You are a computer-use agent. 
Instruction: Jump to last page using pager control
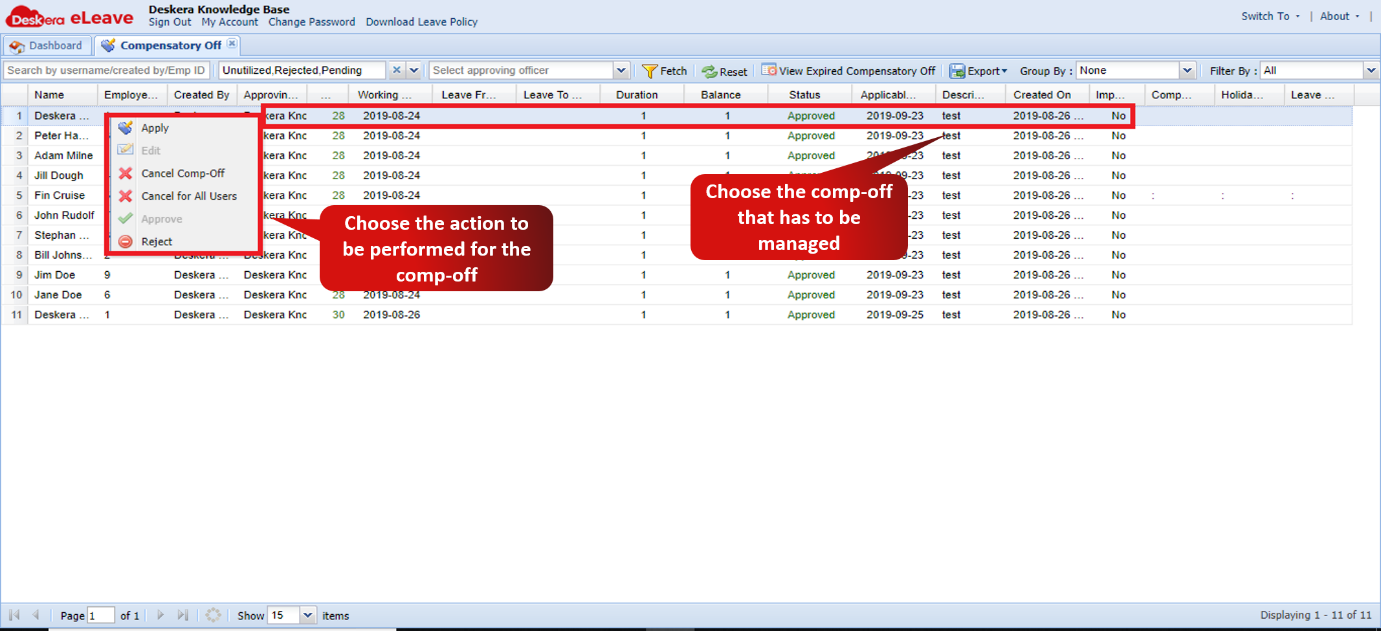[x=182, y=615]
